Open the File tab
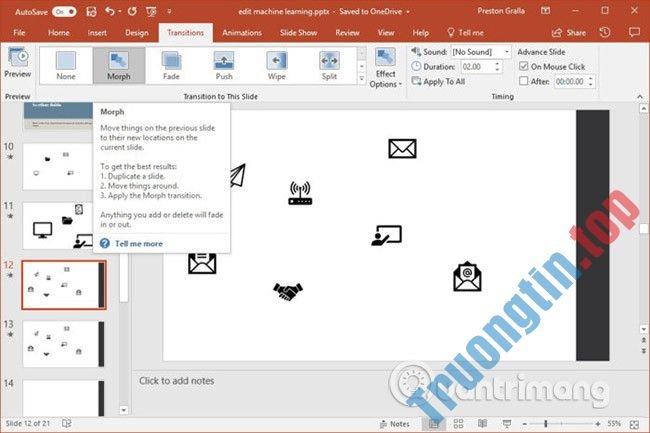This screenshot has width=650, height=433. (19, 33)
